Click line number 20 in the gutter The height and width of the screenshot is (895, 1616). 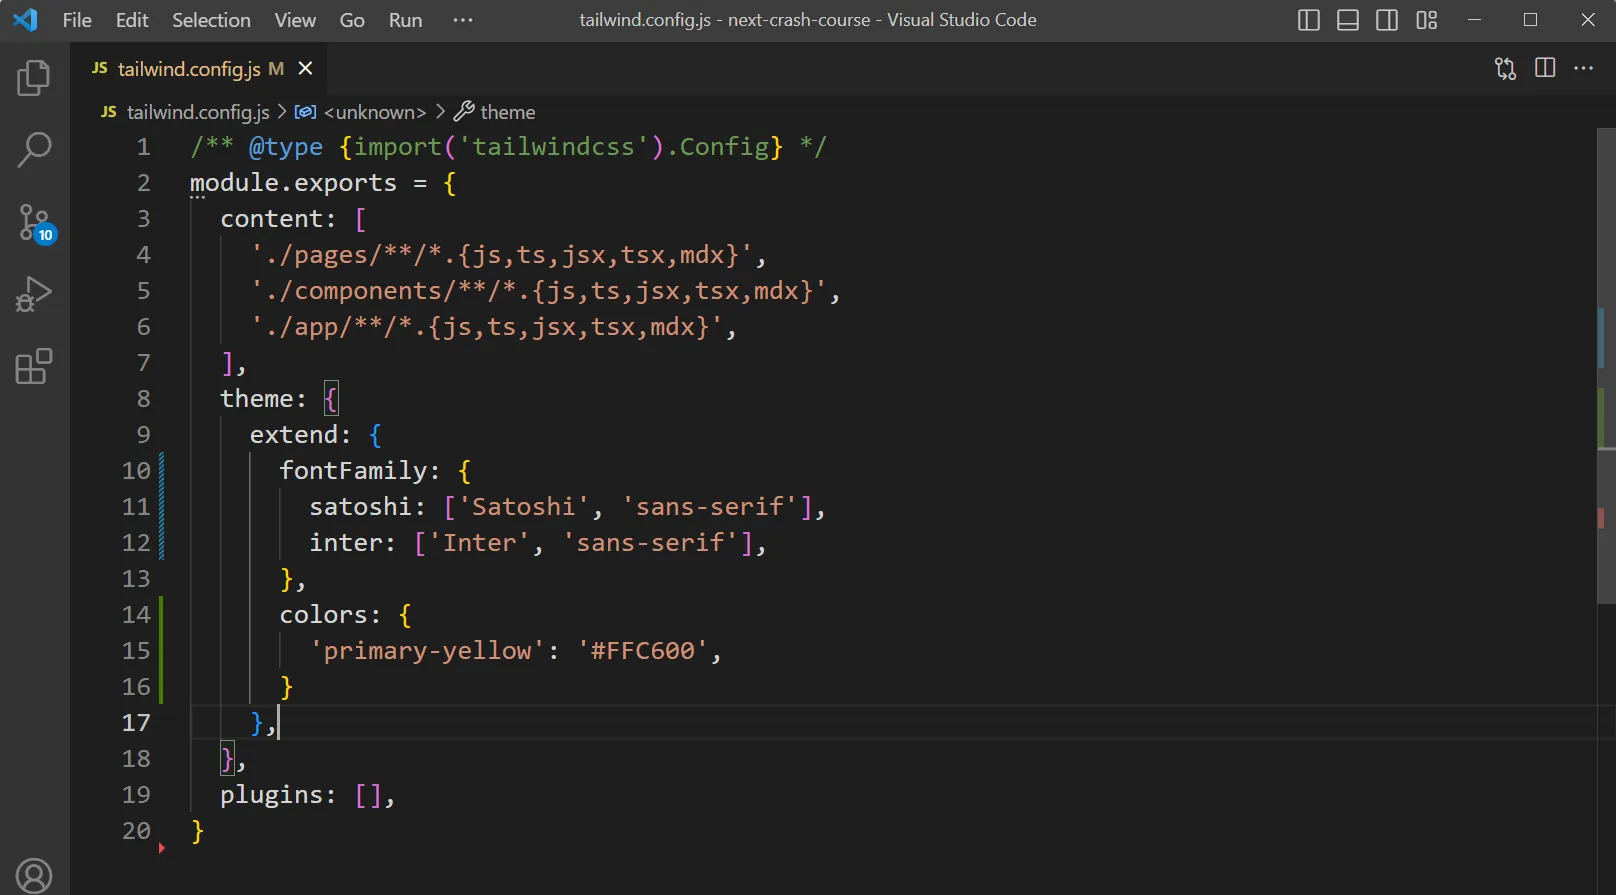[x=136, y=831]
